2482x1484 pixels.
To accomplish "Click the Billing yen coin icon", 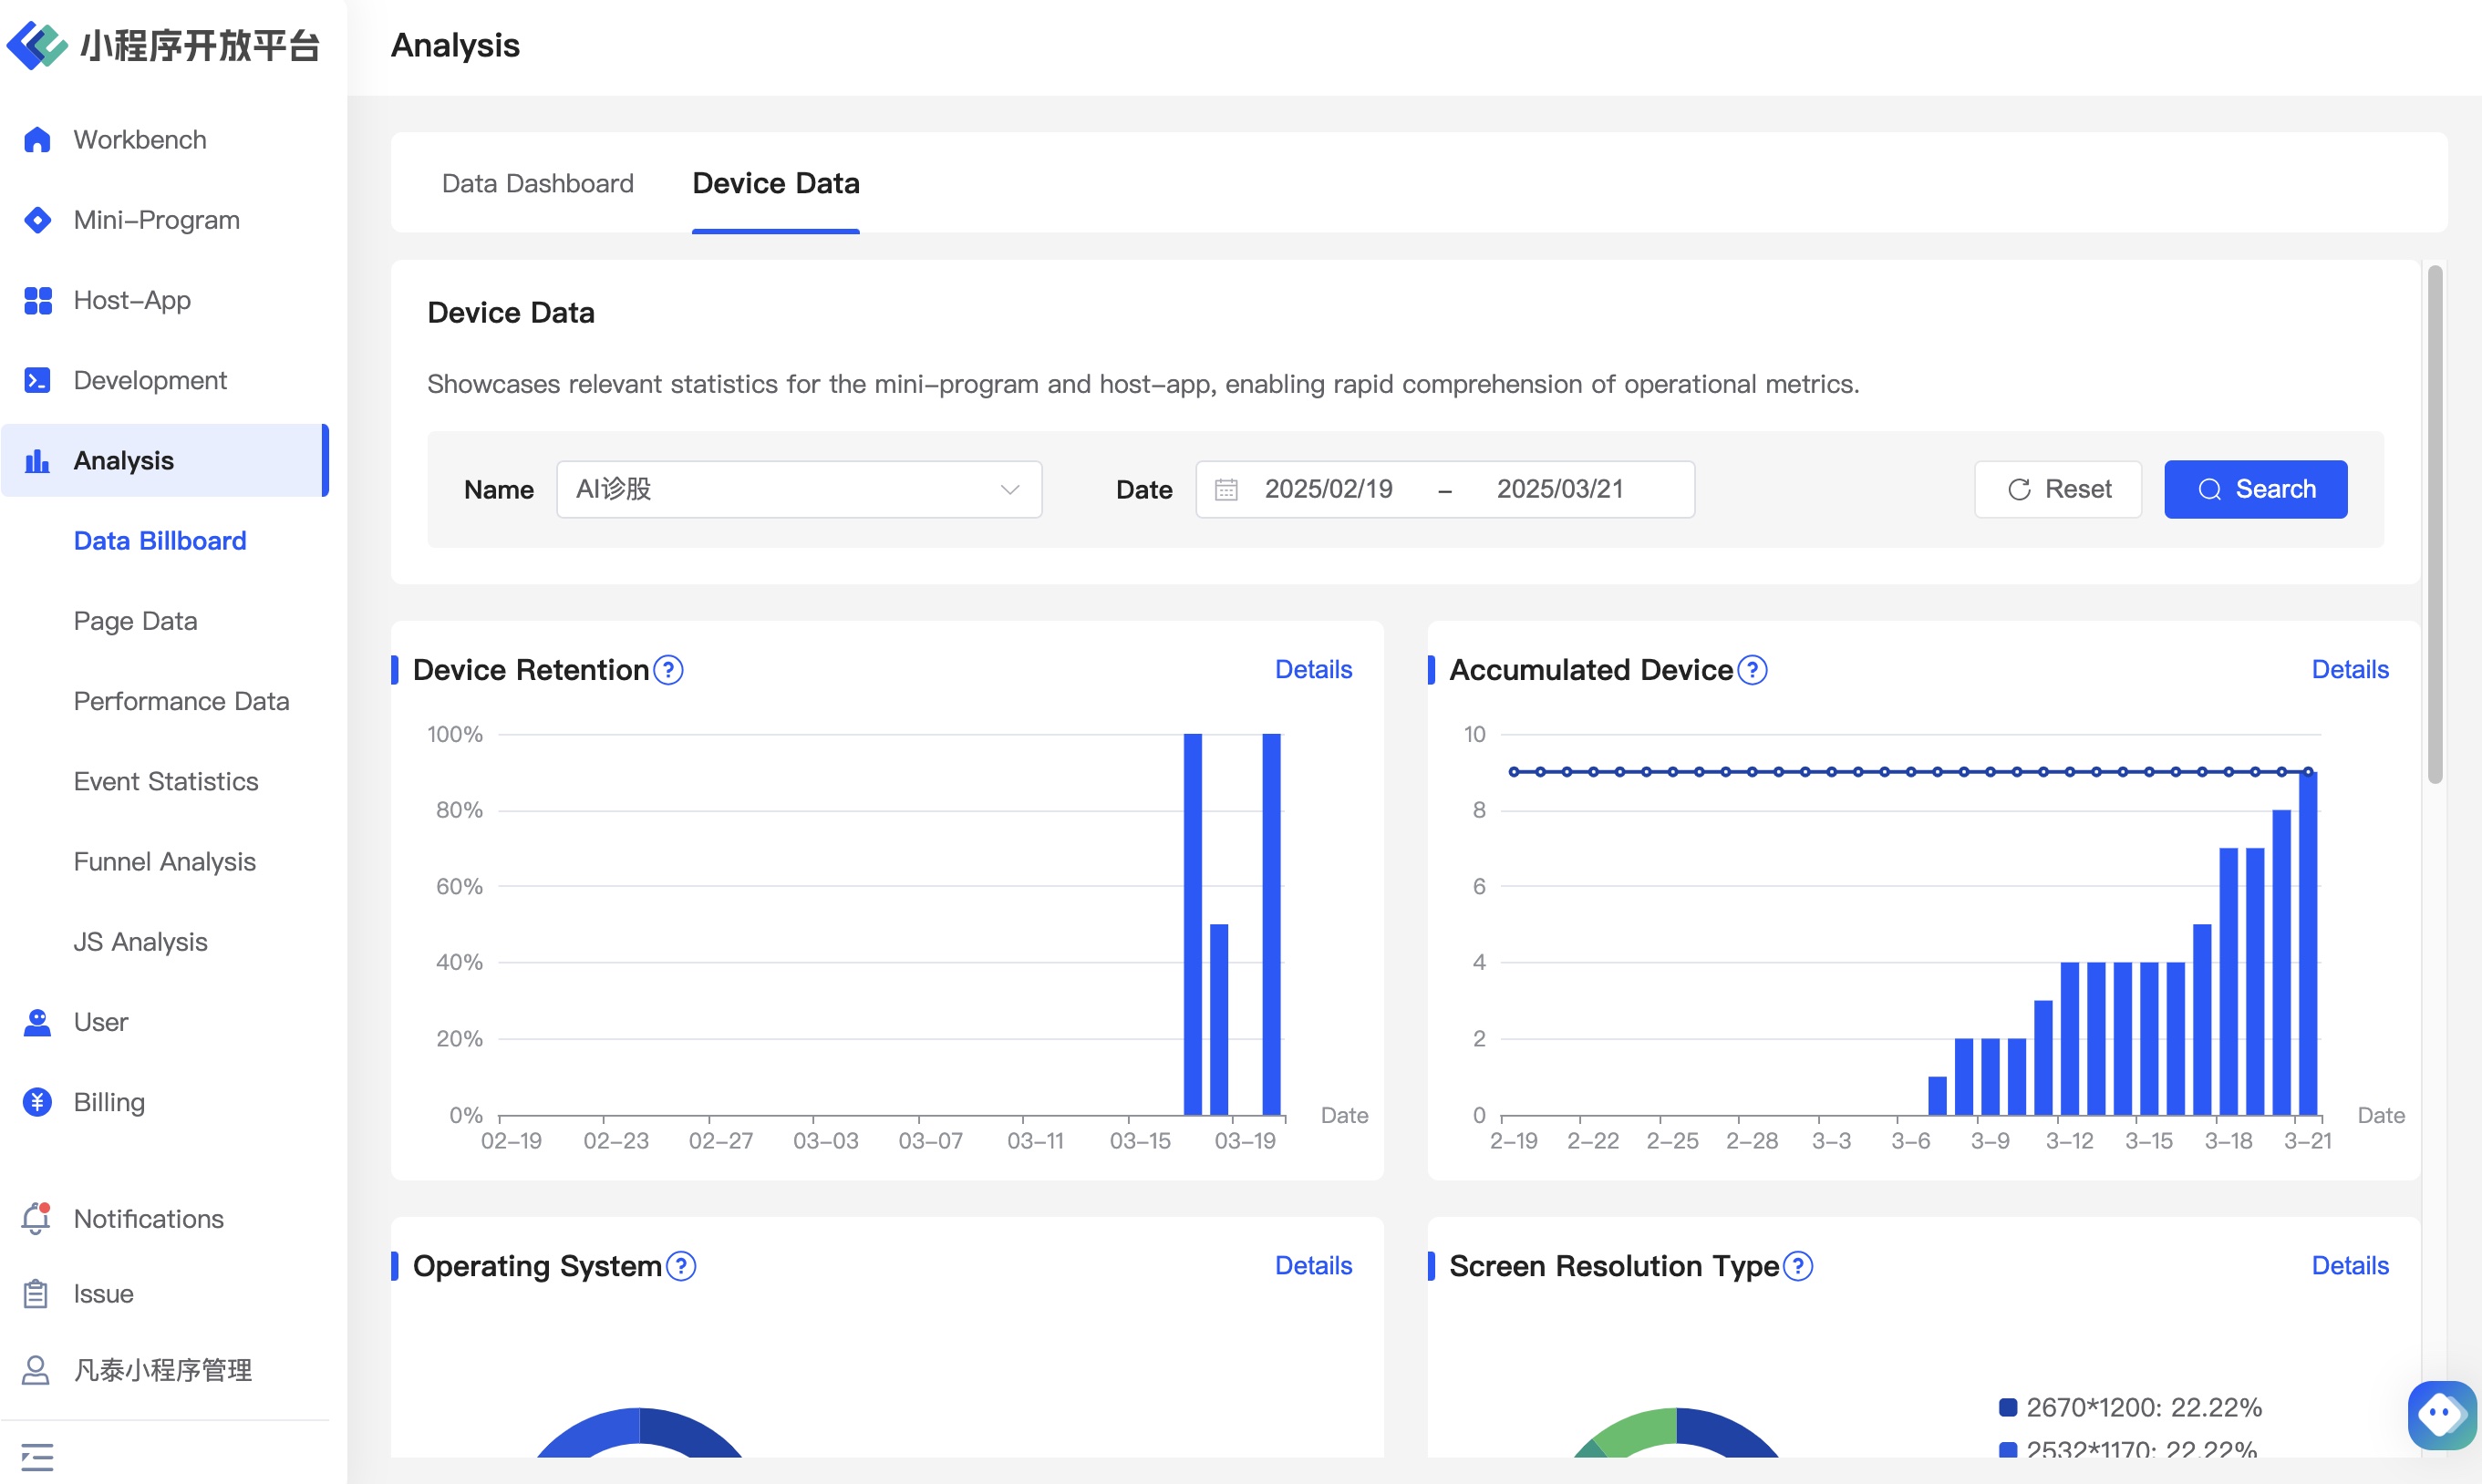I will 37,1102.
